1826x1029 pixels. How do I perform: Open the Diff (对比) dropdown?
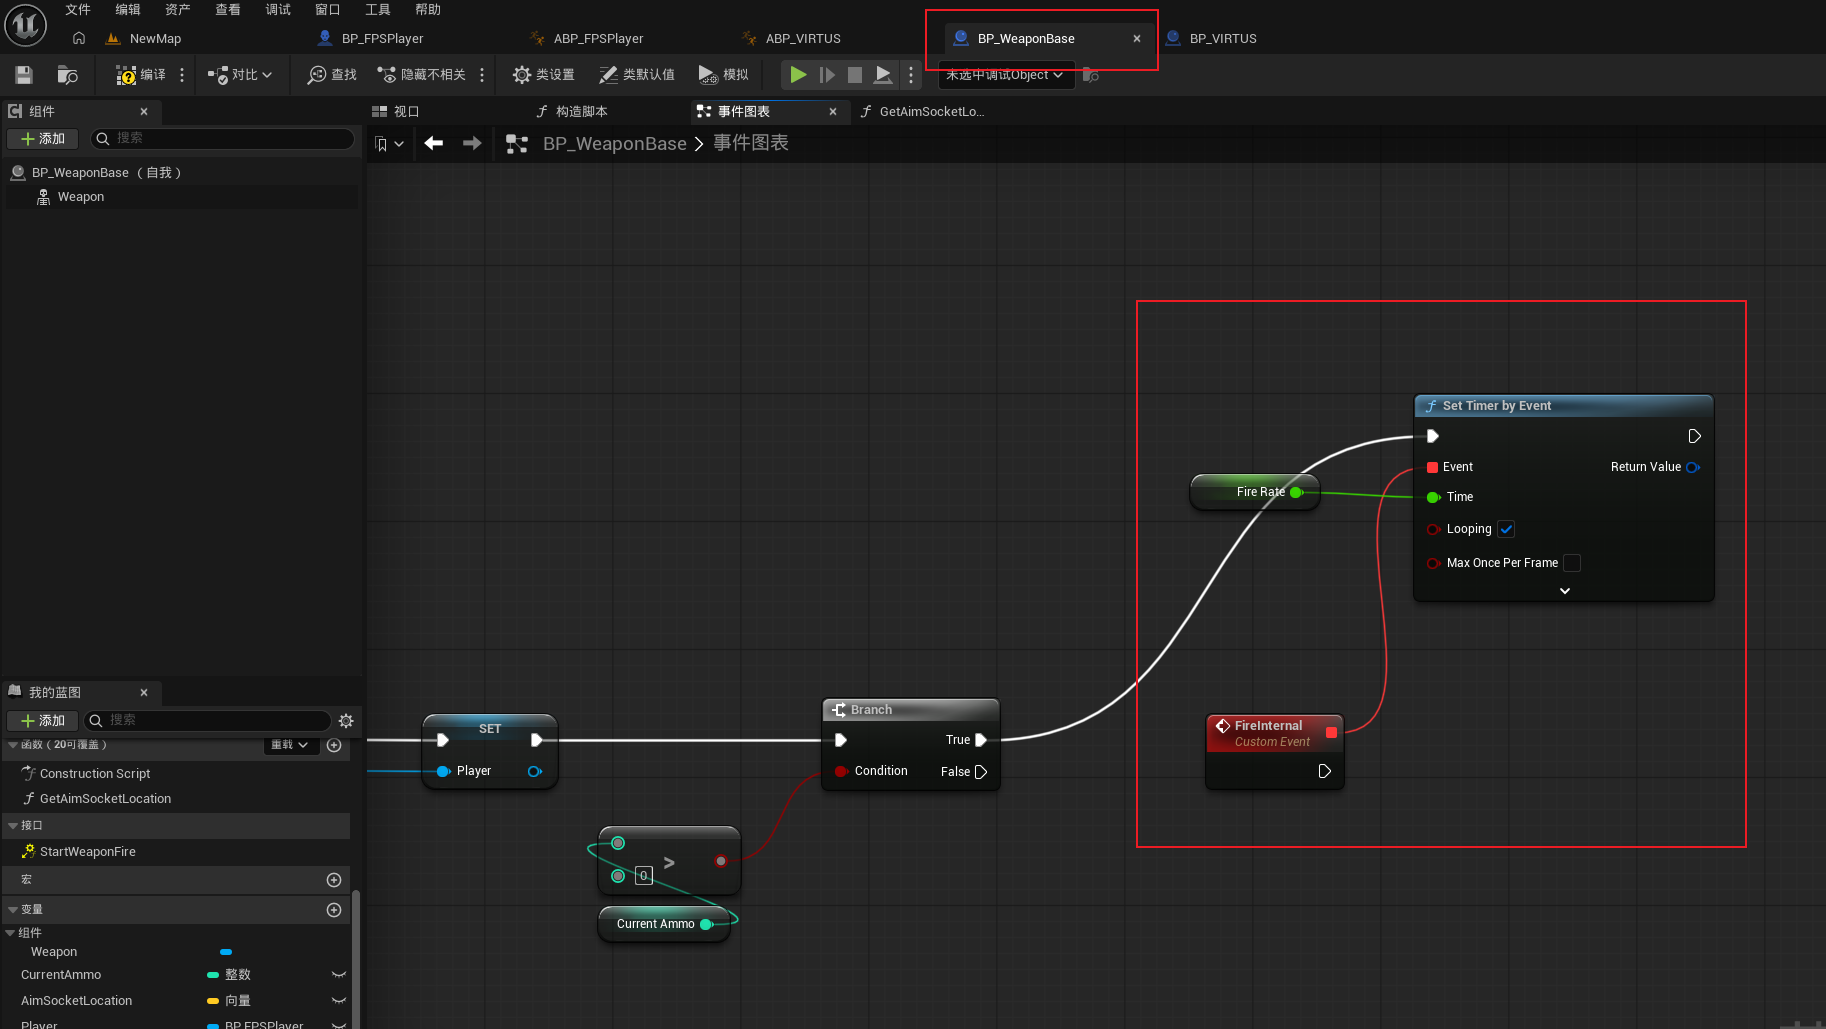240,75
